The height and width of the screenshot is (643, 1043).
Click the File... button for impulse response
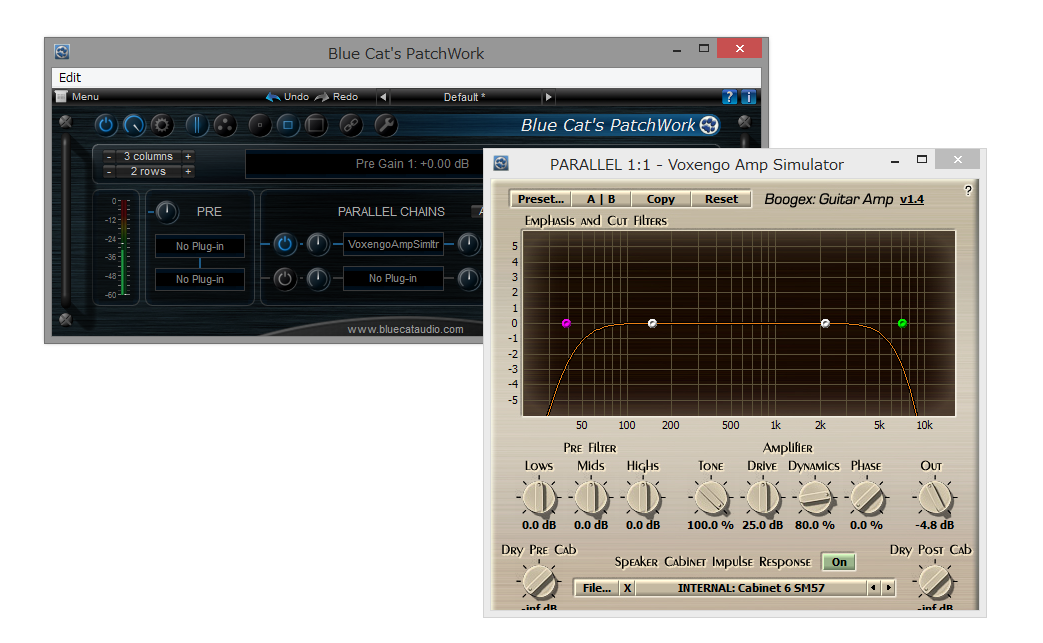click(596, 588)
